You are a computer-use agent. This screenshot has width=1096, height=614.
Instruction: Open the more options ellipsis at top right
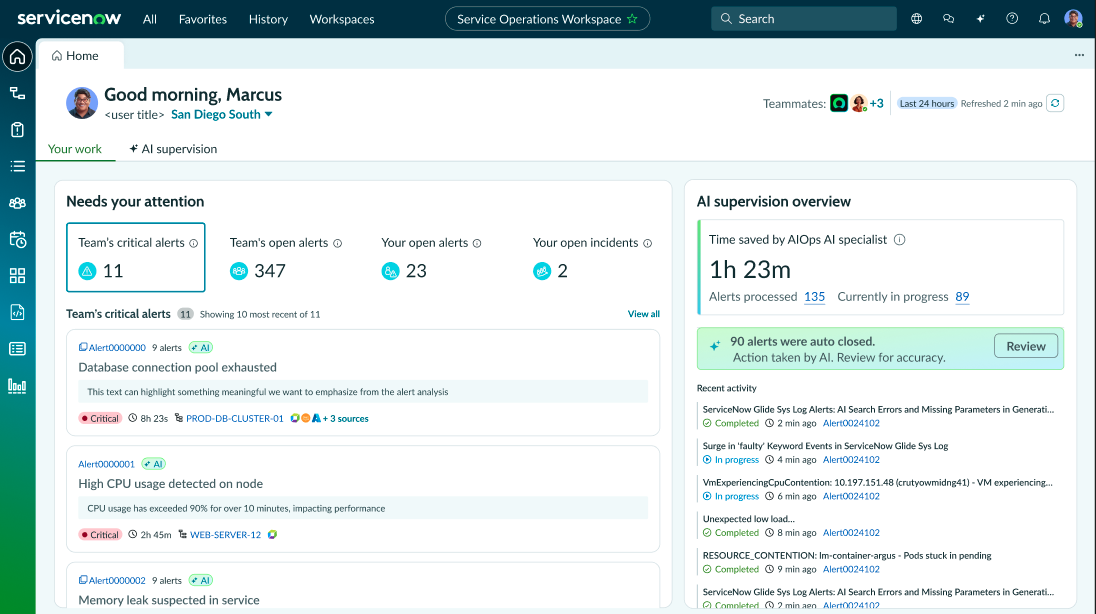pyautogui.click(x=1079, y=55)
